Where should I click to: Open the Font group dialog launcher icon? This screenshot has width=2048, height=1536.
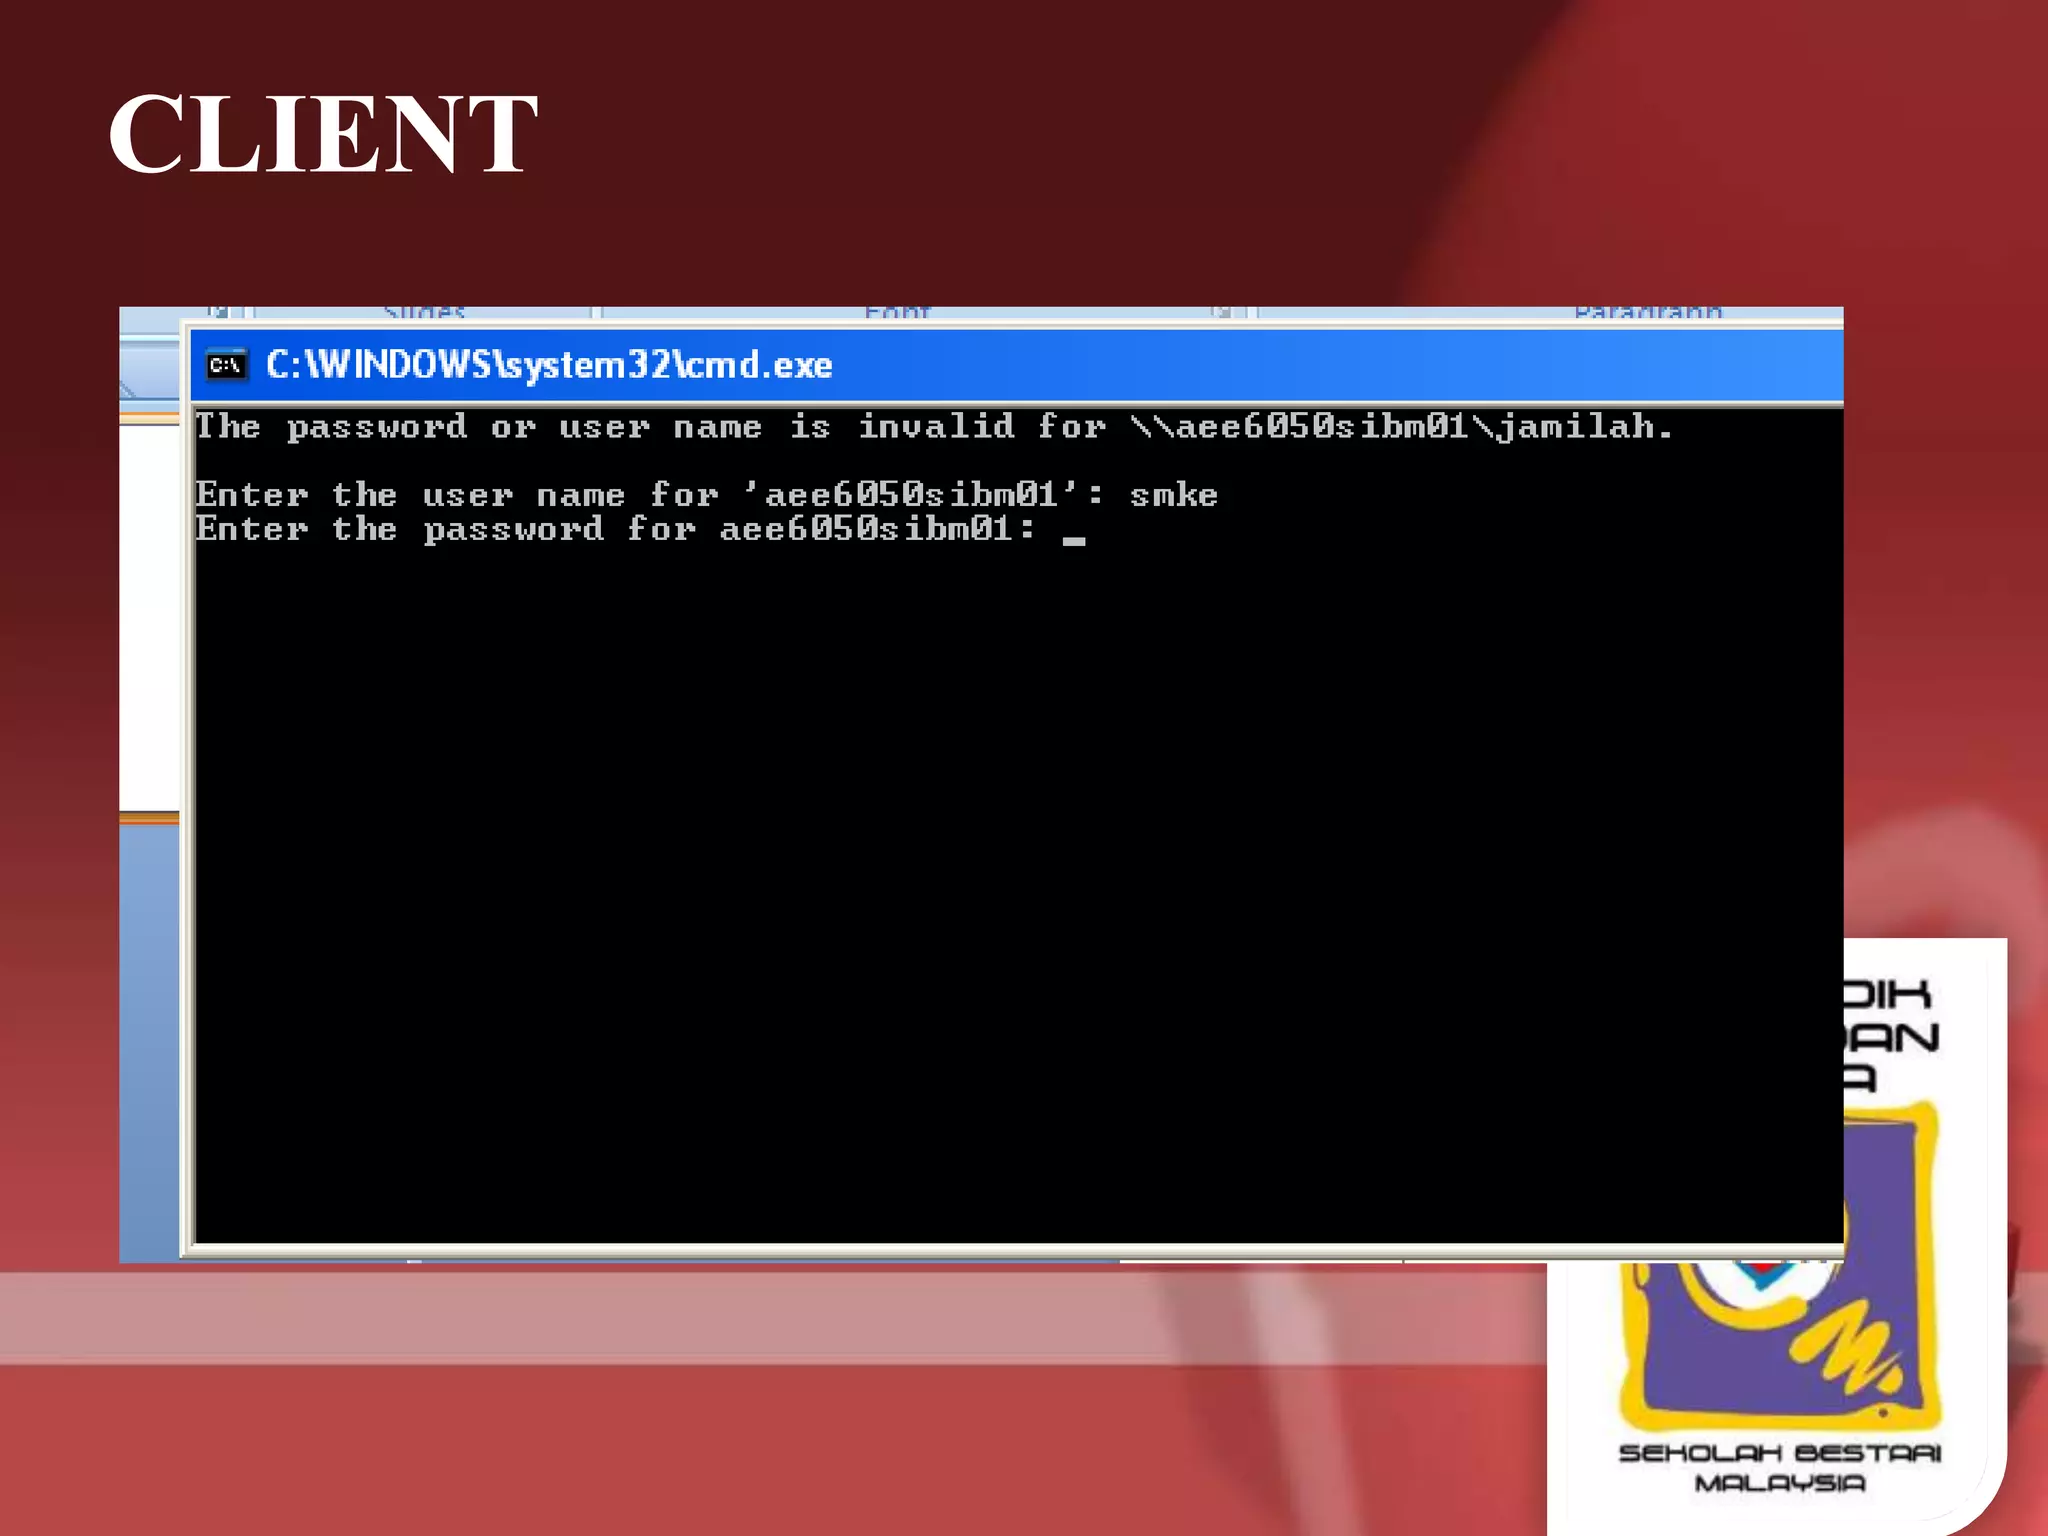click(x=1222, y=313)
